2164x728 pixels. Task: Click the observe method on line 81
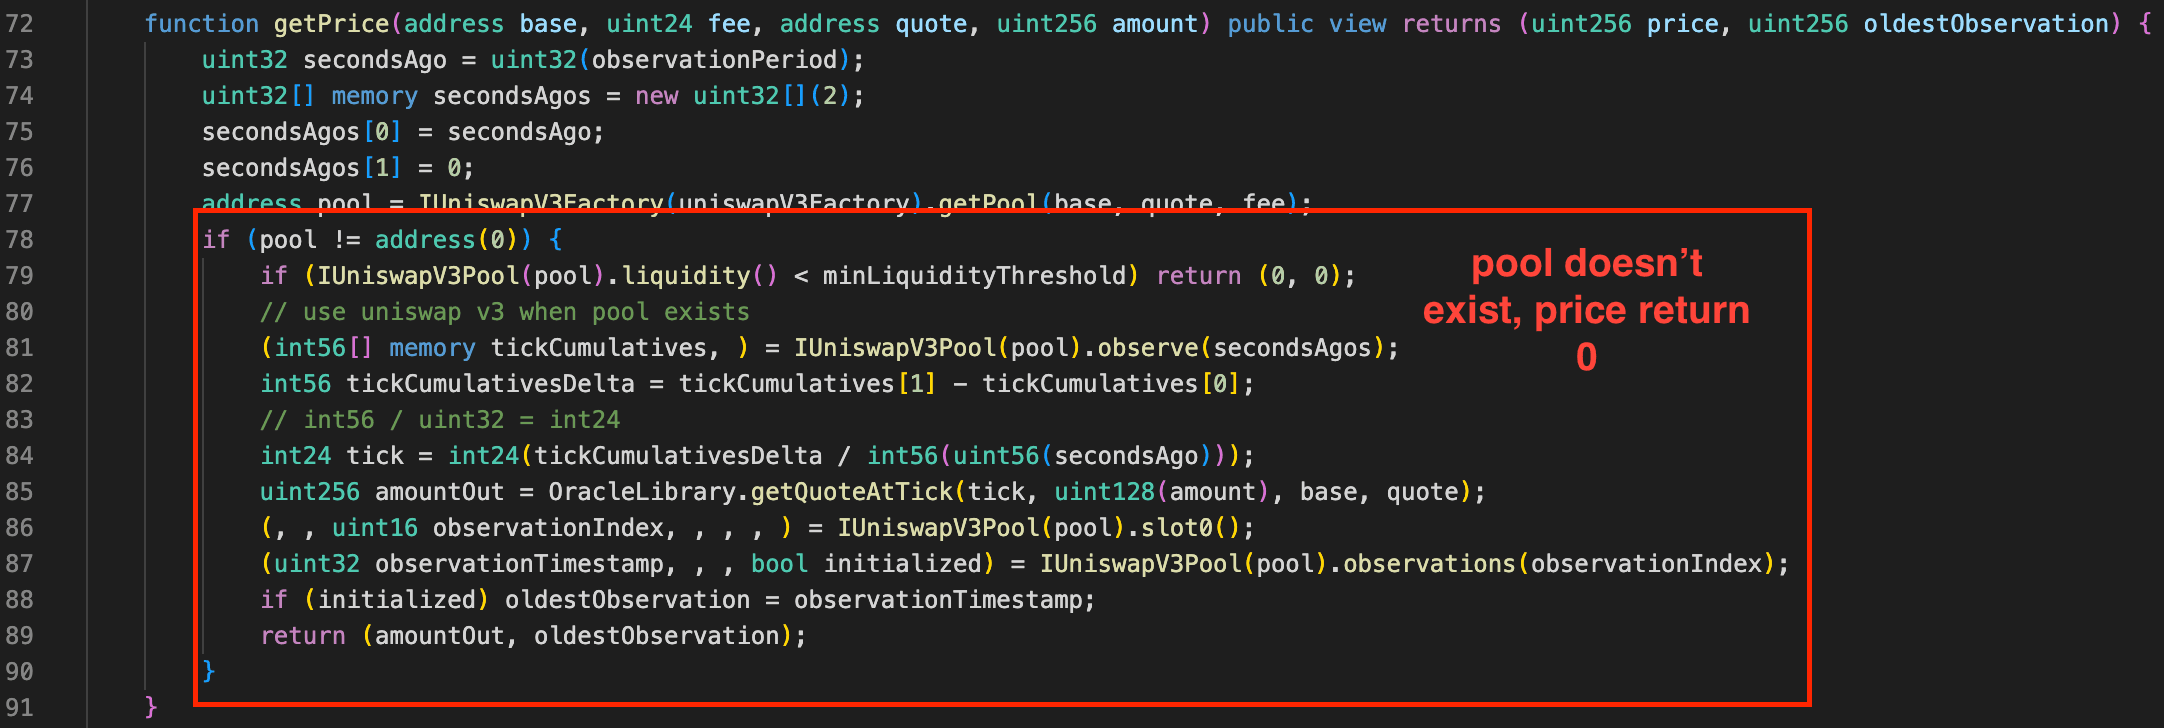1148,348
